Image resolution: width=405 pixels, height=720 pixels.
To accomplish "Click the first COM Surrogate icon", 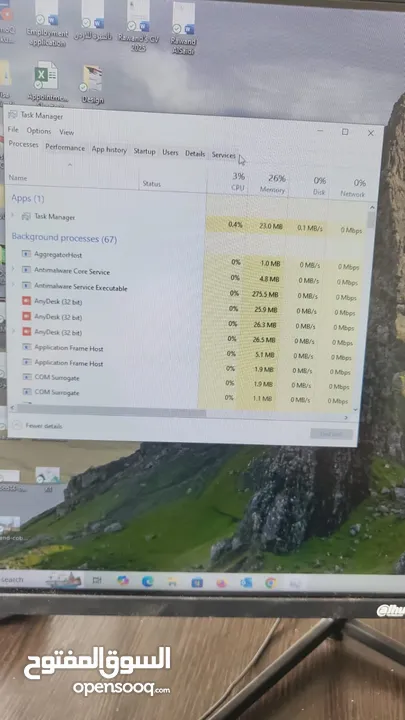I will click(27, 377).
